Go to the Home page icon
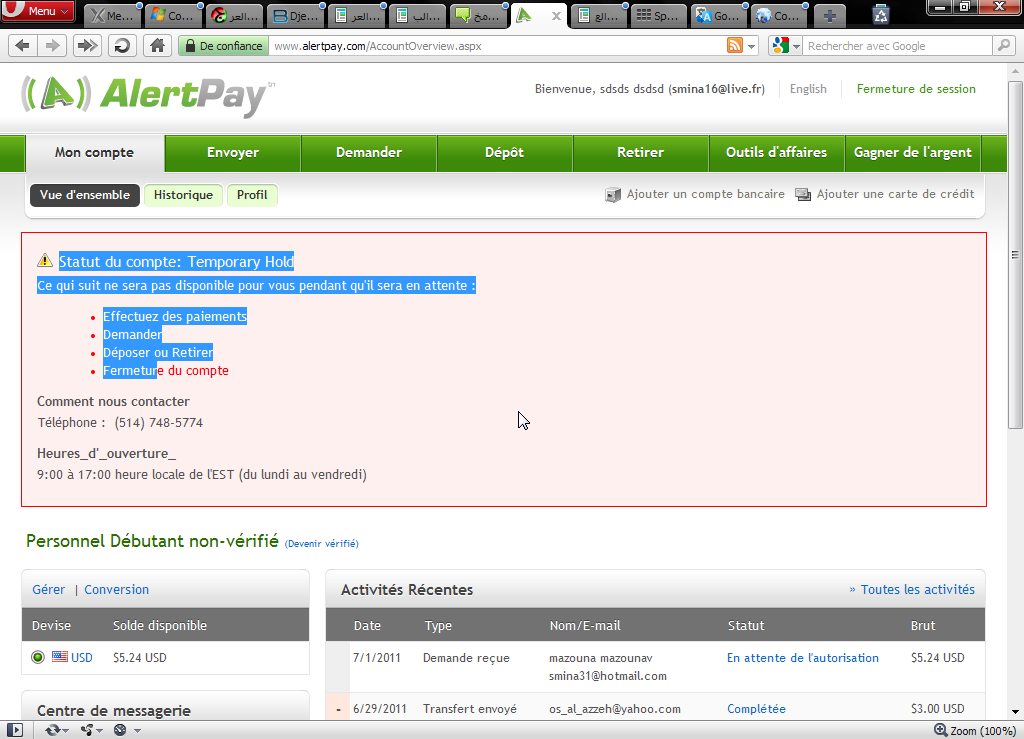The height and width of the screenshot is (739, 1024). [157, 46]
